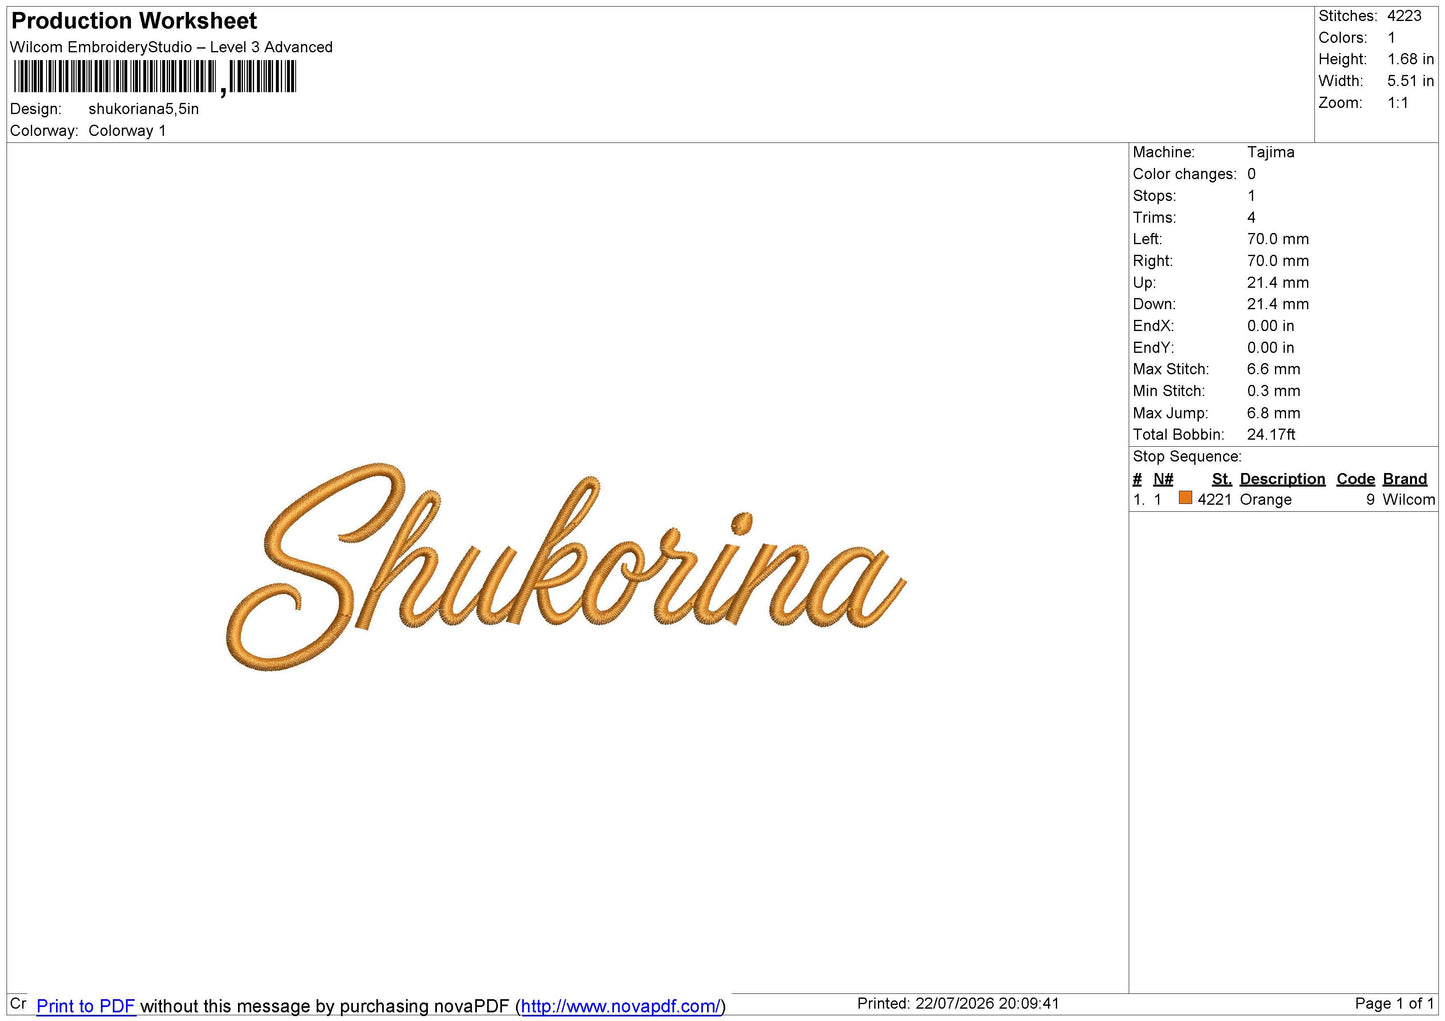Click the EndX value '0.00 in'
This screenshot has height=1021, width=1445.
tap(1271, 326)
